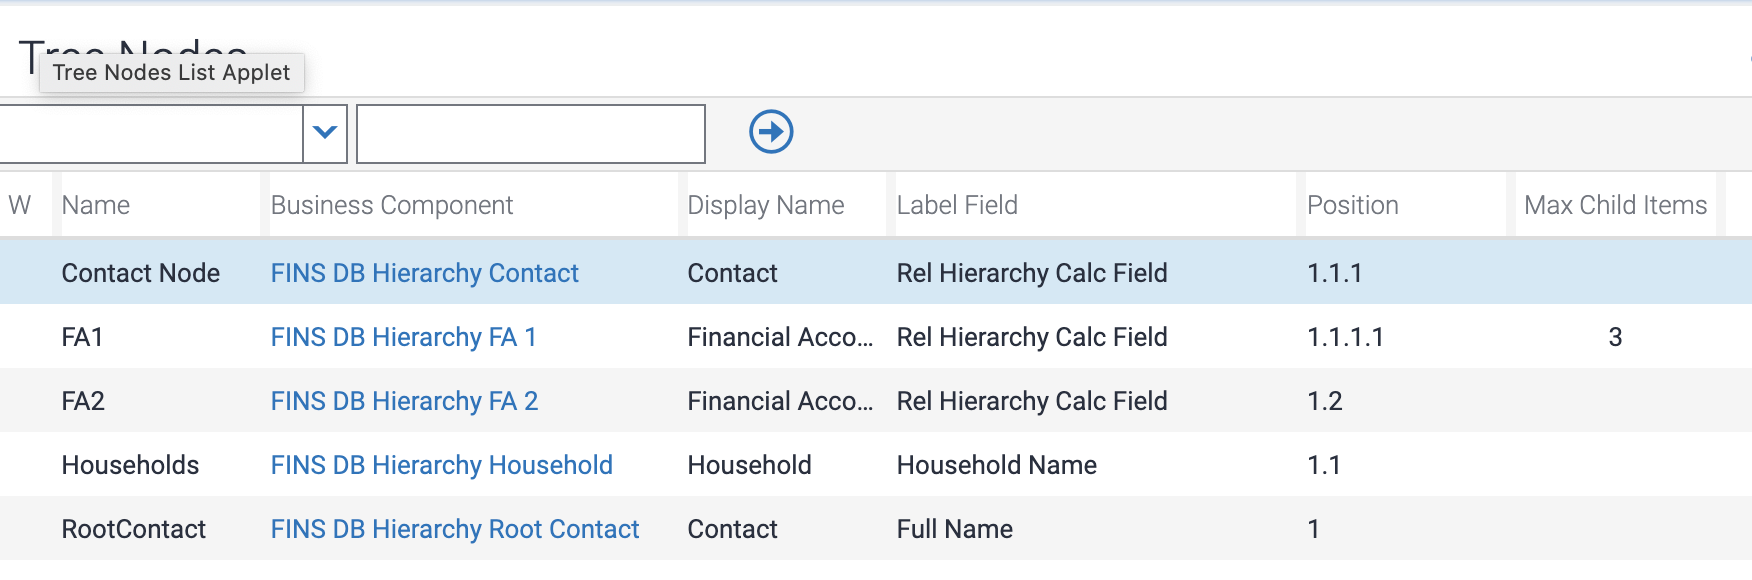
Task: Select the FA1 row name cell
Action: [83, 337]
